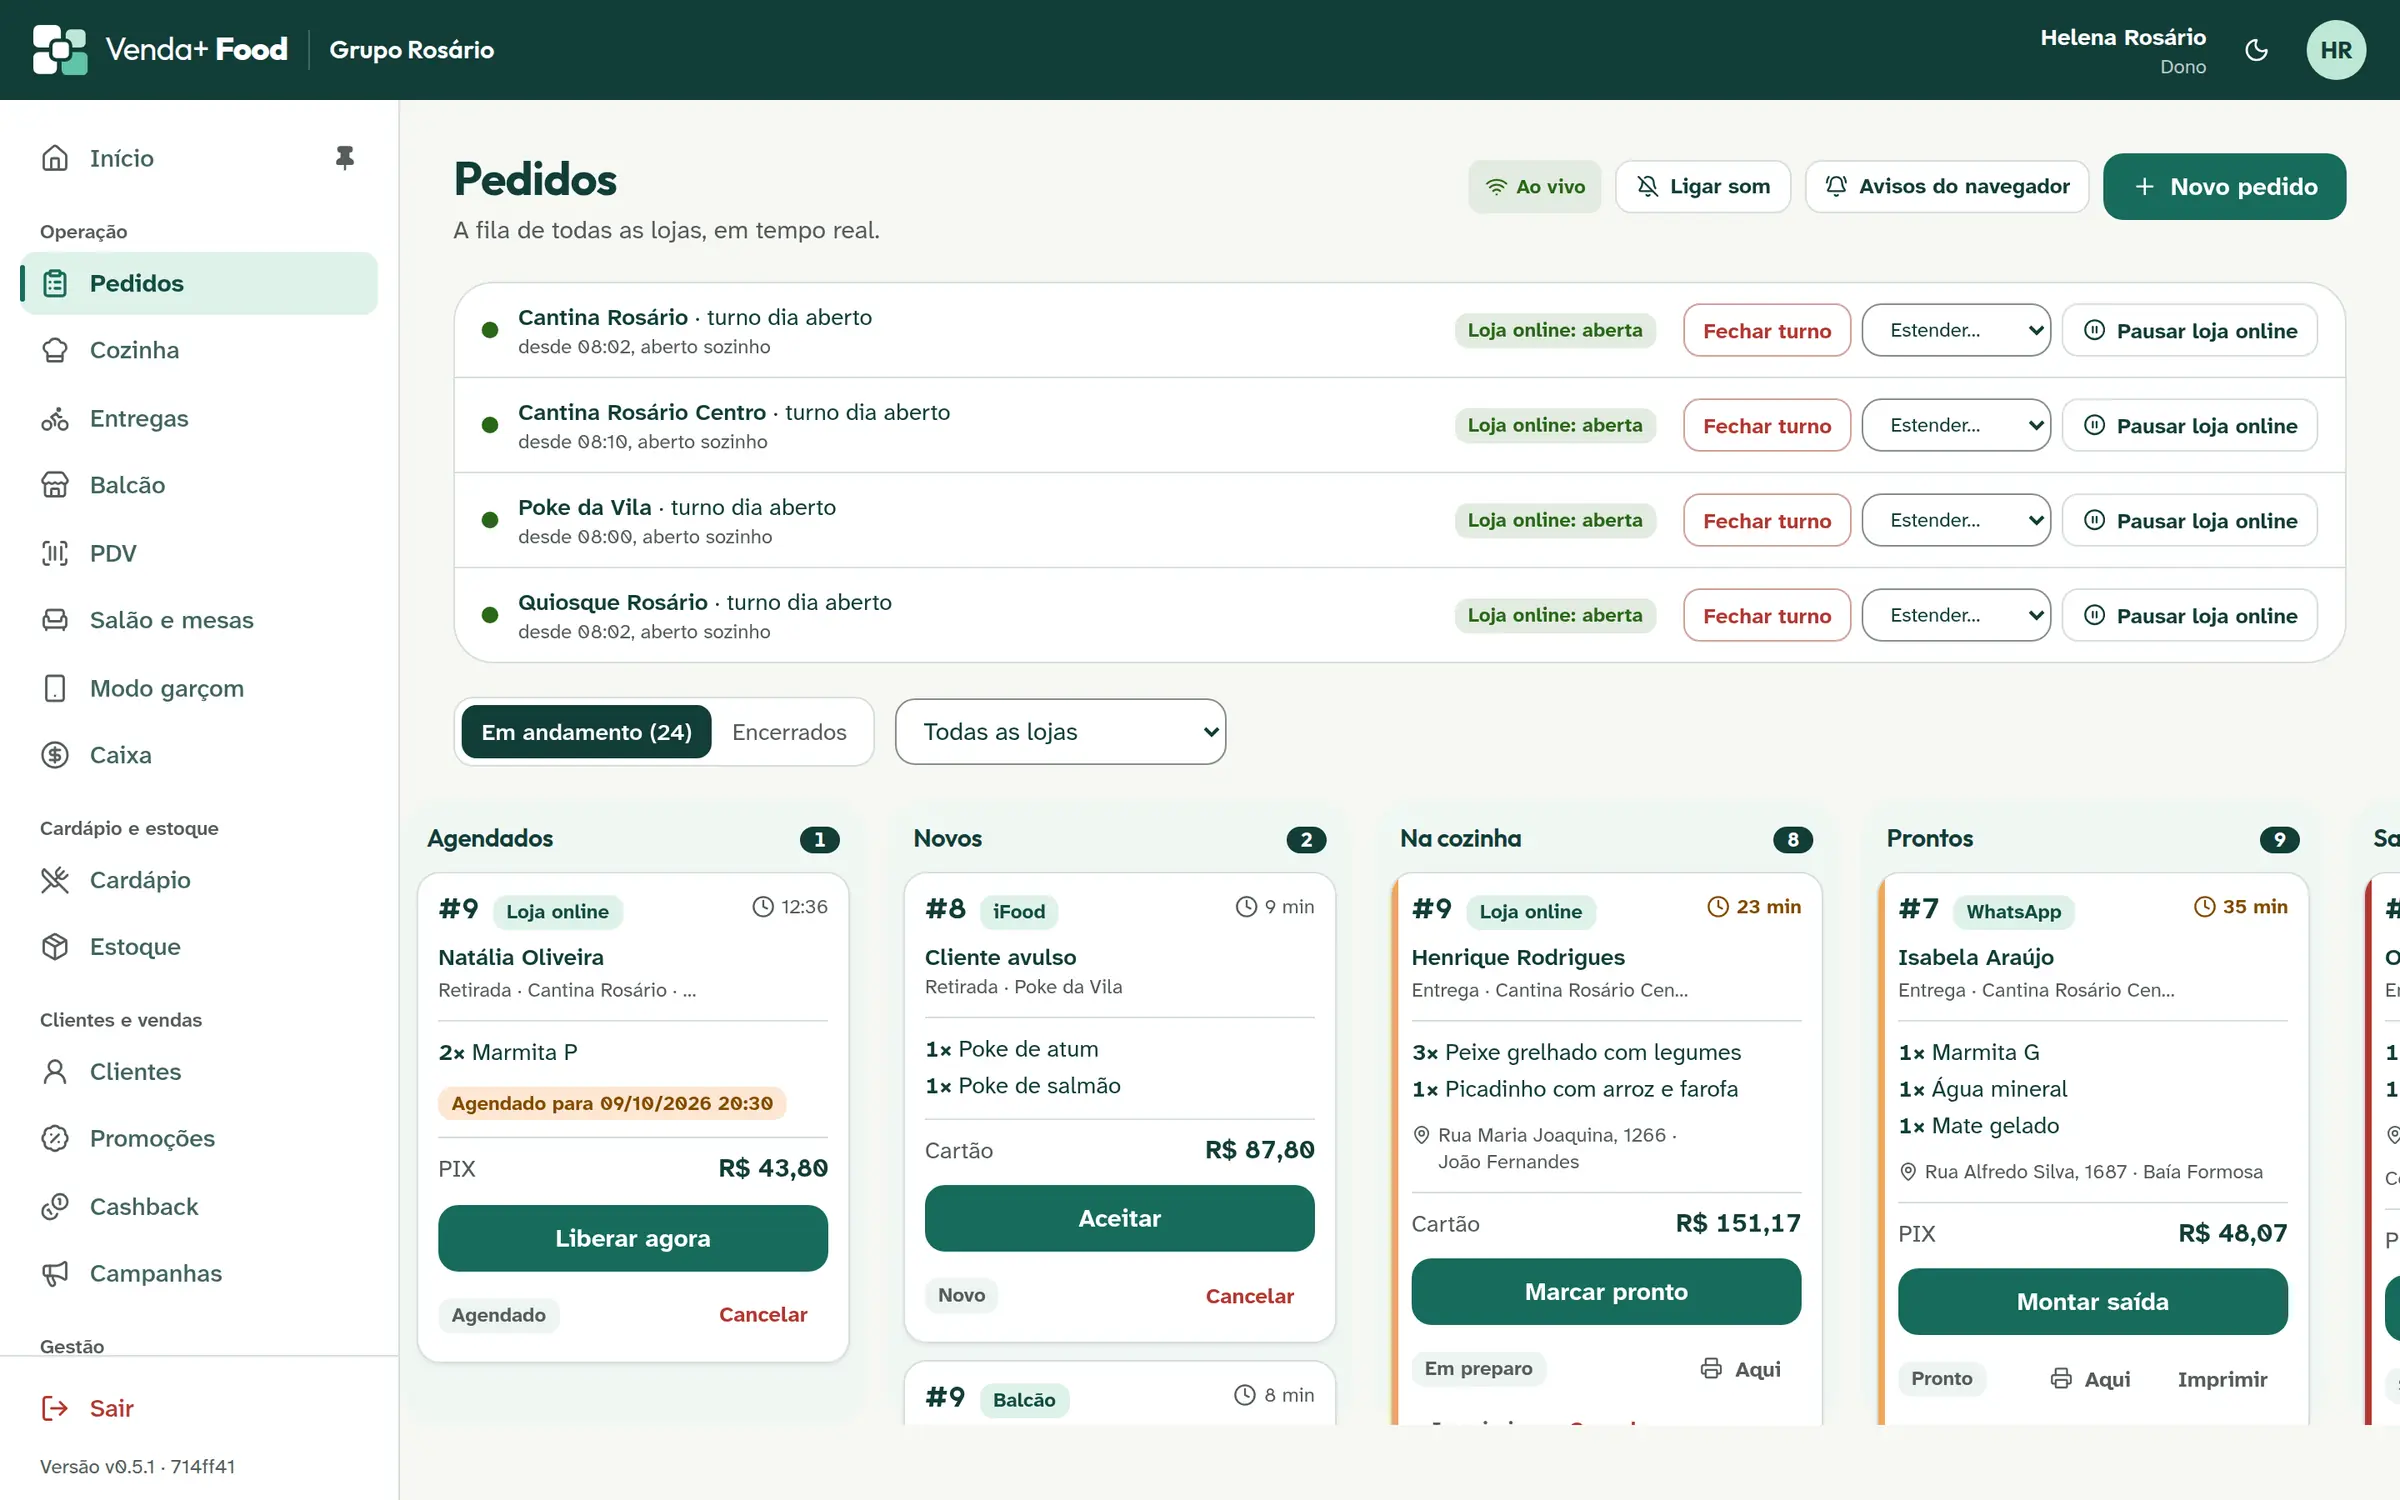Open the PDV page
The height and width of the screenshot is (1500, 2400).
tap(199, 553)
